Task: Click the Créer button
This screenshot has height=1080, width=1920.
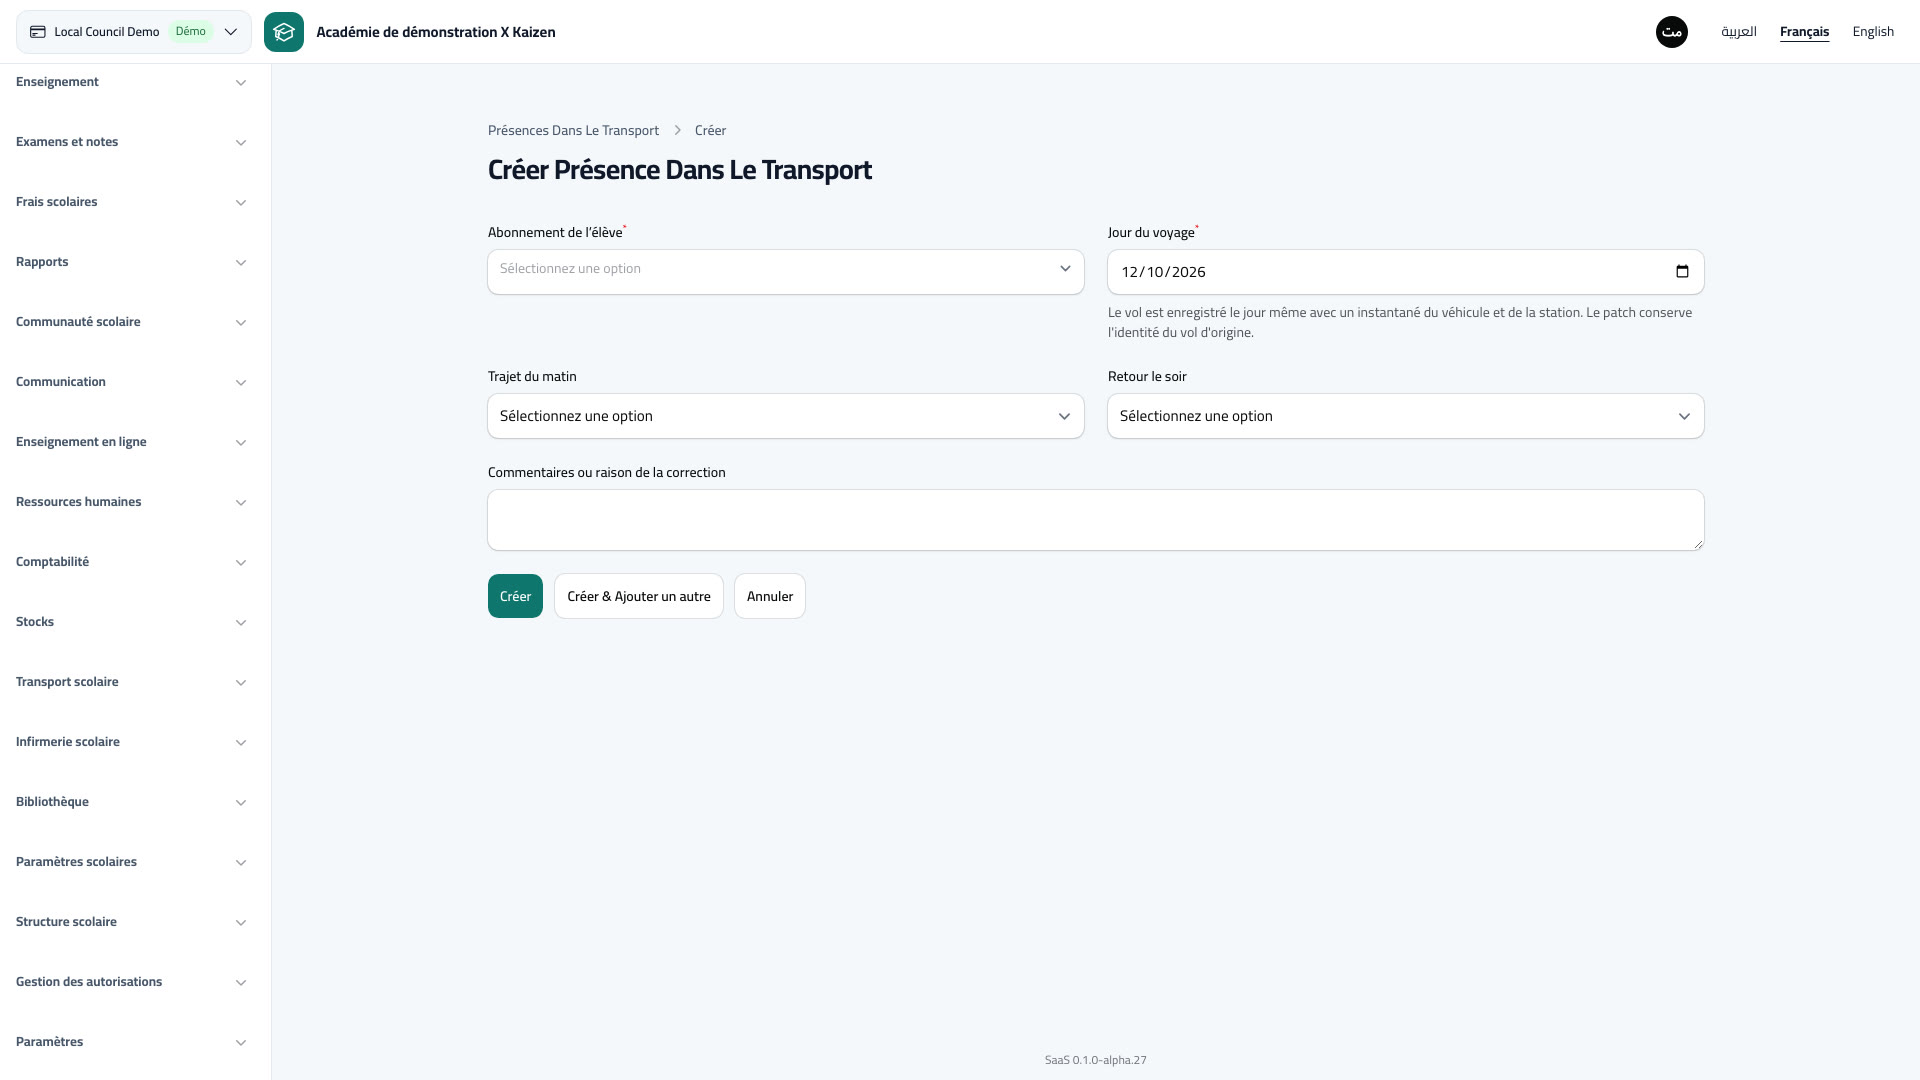Action: point(515,596)
